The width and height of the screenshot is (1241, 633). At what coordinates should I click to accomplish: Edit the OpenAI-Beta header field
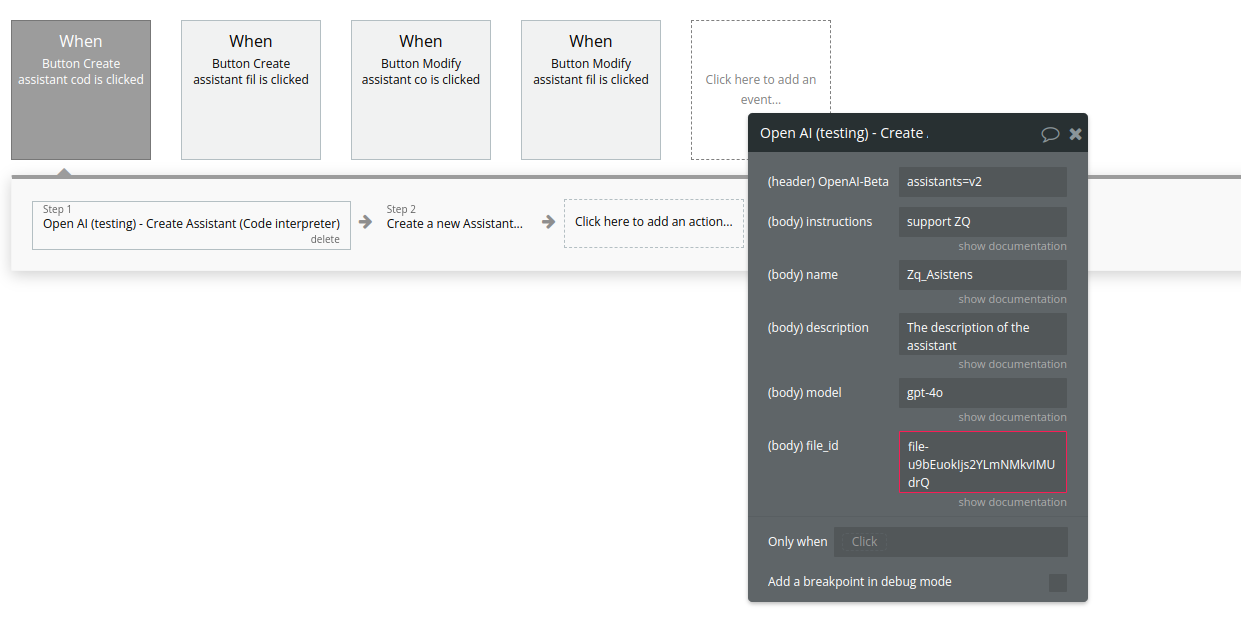(x=983, y=182)
